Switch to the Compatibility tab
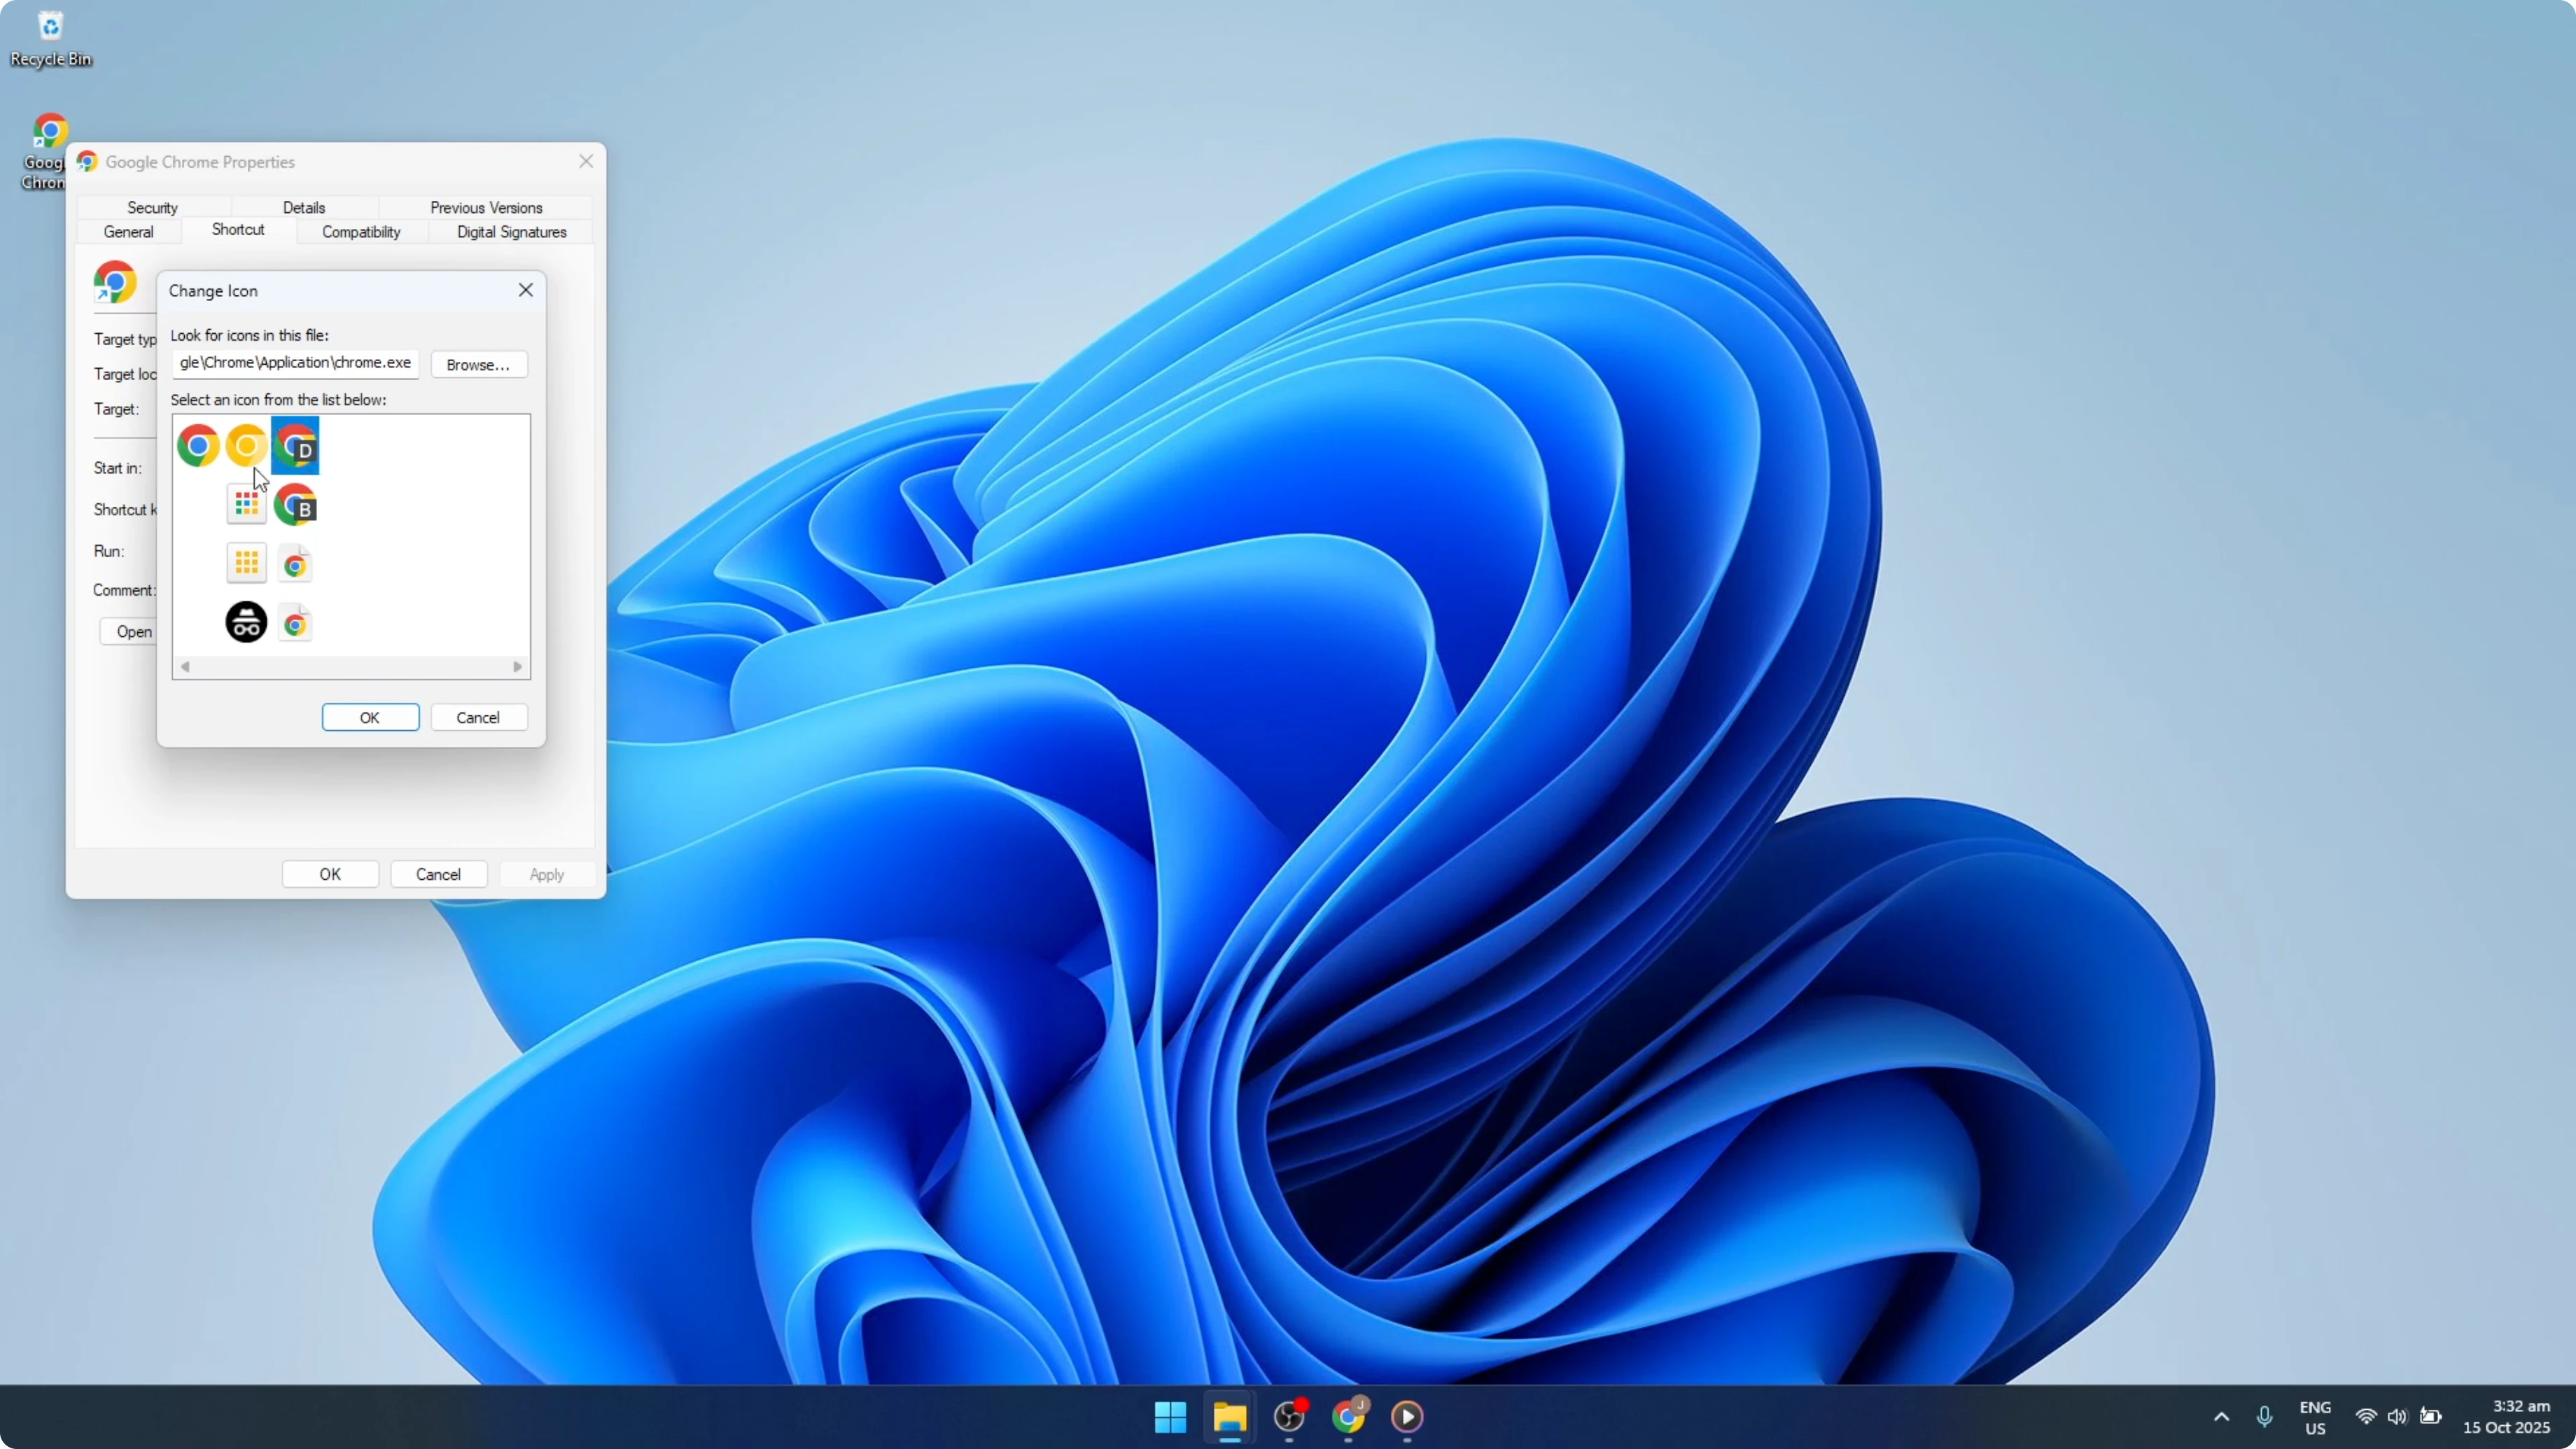This screenshot has height=1449, width=2576. point(361,231)
